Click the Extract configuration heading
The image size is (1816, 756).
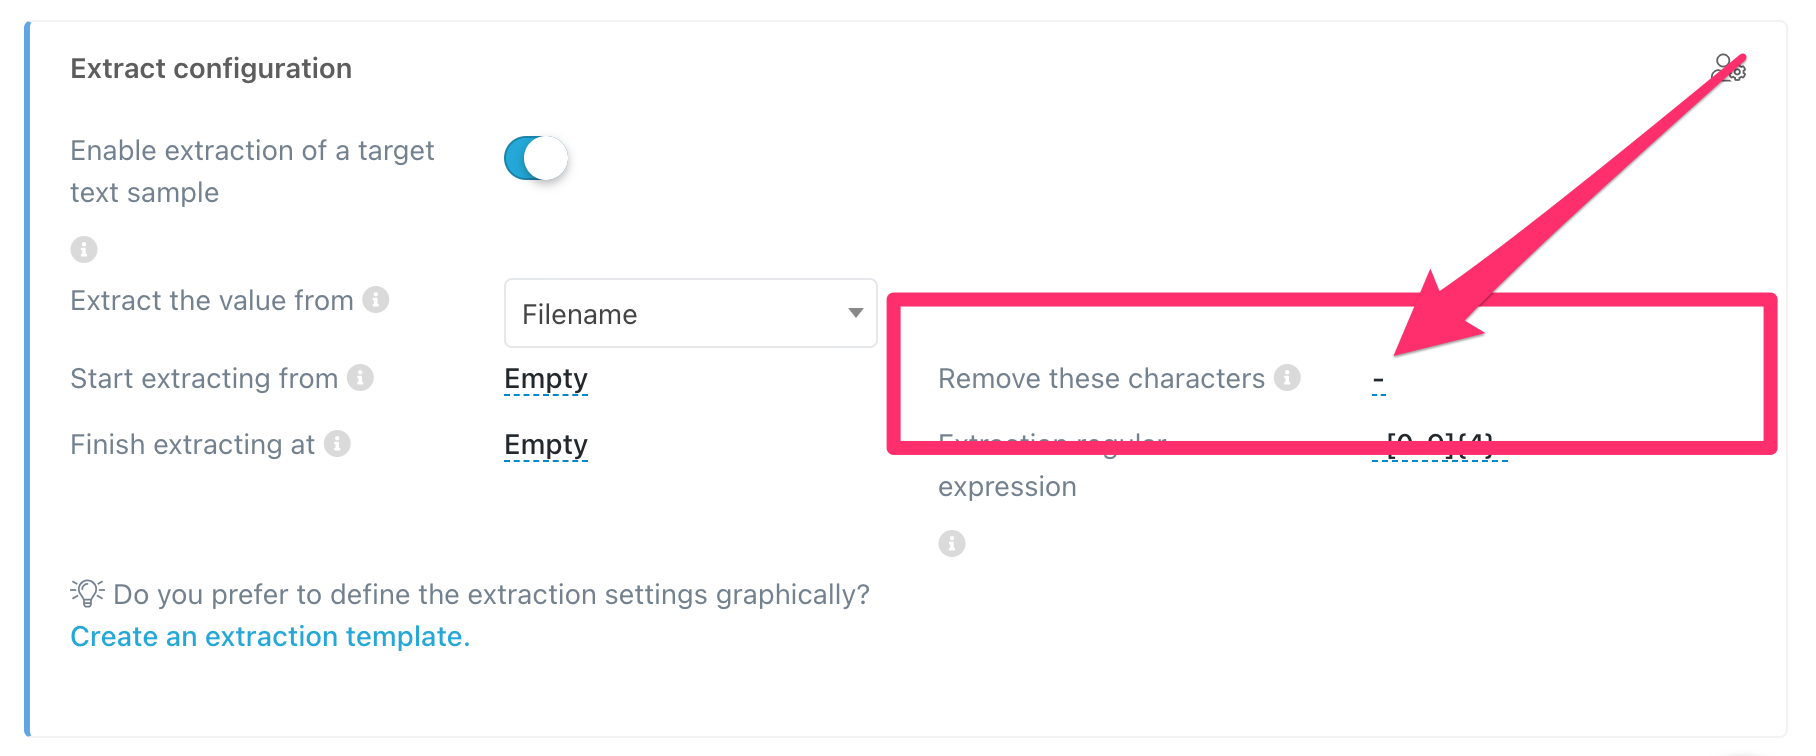[x=211, y=68]
